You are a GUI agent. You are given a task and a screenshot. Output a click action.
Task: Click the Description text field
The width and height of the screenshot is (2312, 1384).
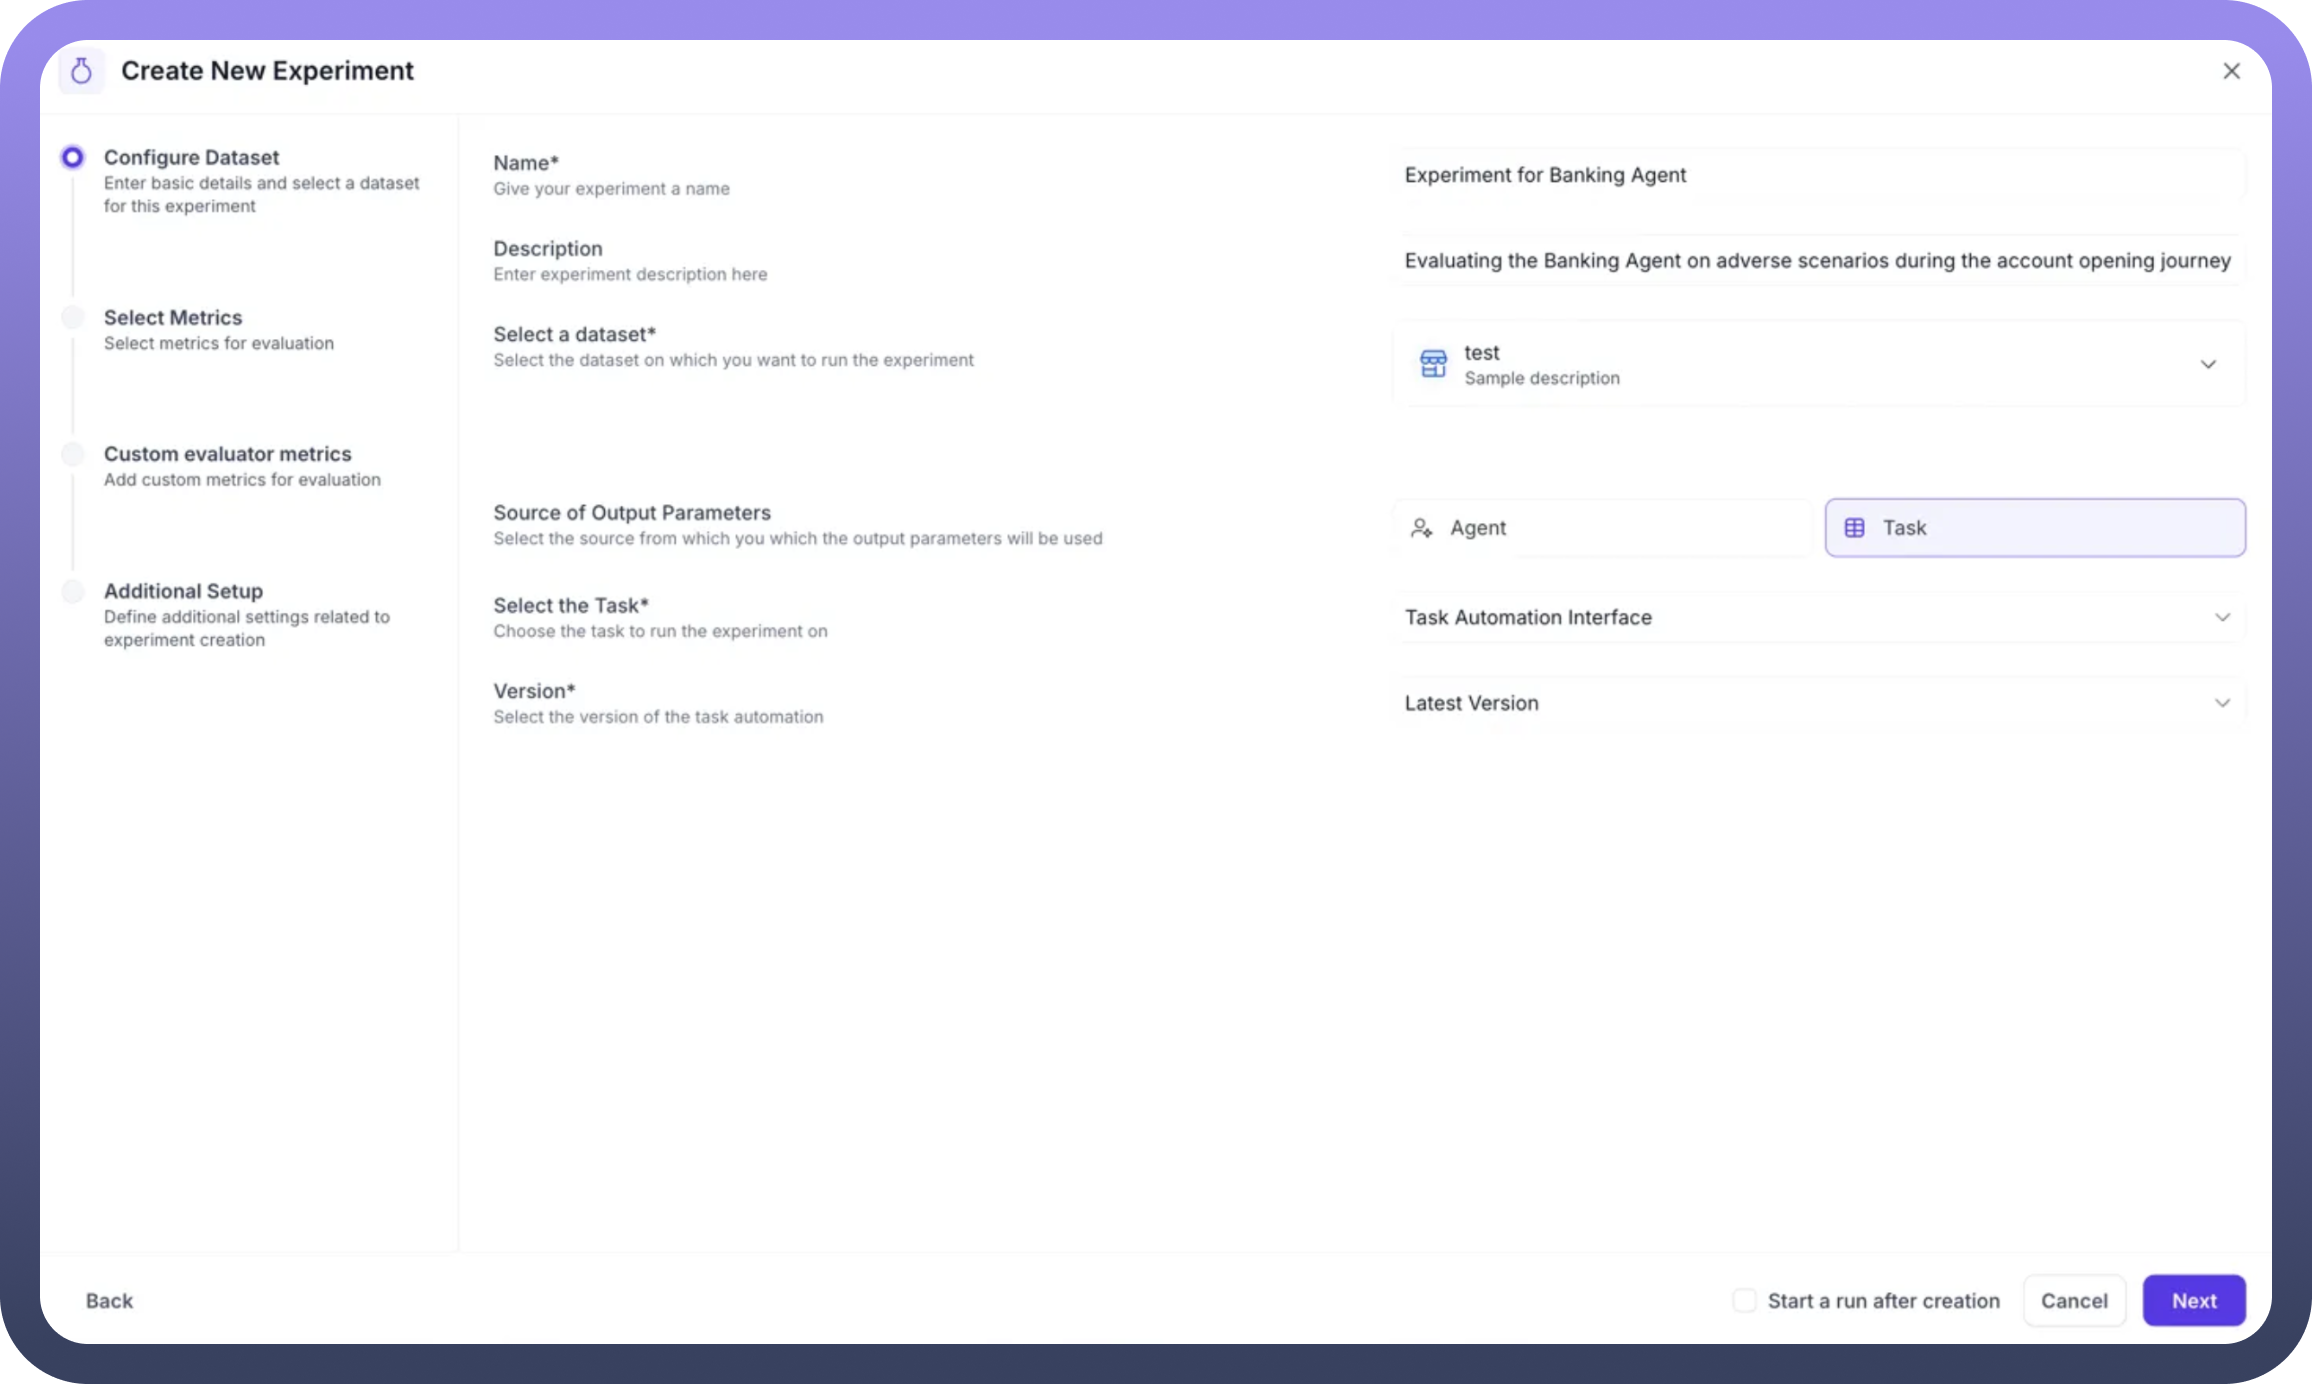coord(1818,261)
